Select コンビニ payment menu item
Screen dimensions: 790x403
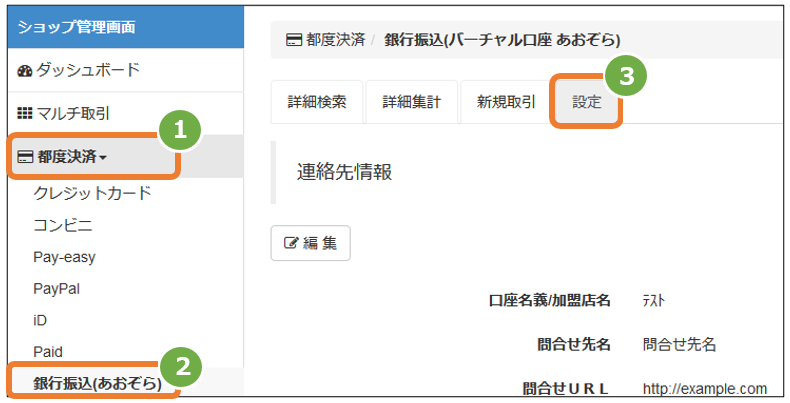pyautogui.click(x=63, y=225)
